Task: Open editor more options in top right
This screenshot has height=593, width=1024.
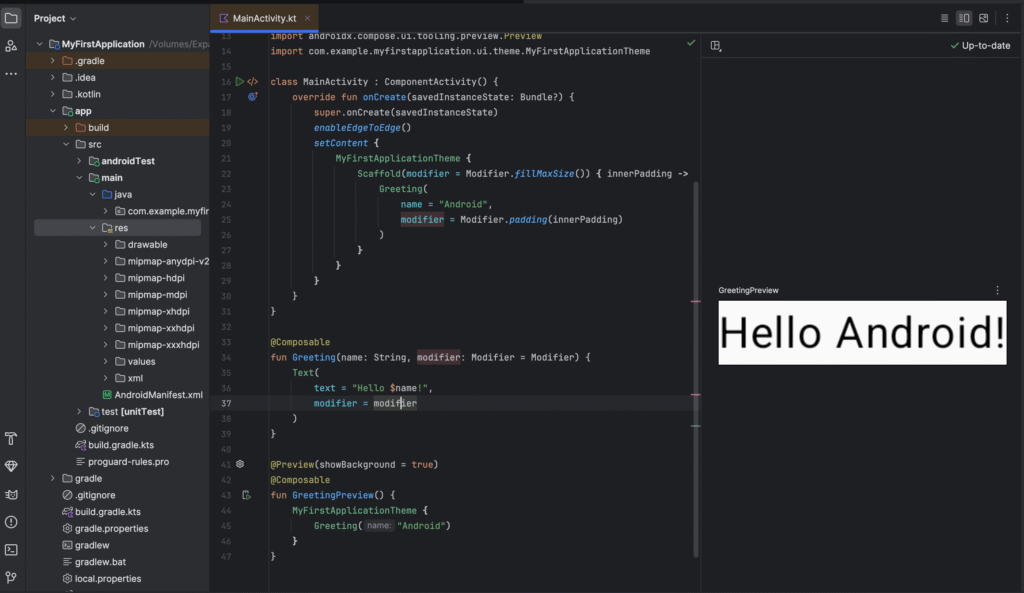Action: 1007,18
